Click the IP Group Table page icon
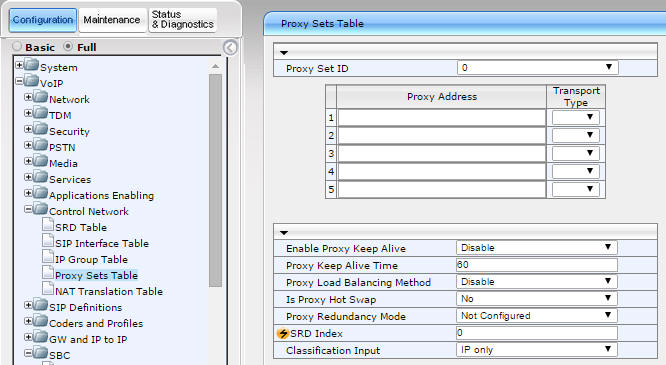The width and height of the screenshot is (666, 365). (x=48, y=257)
